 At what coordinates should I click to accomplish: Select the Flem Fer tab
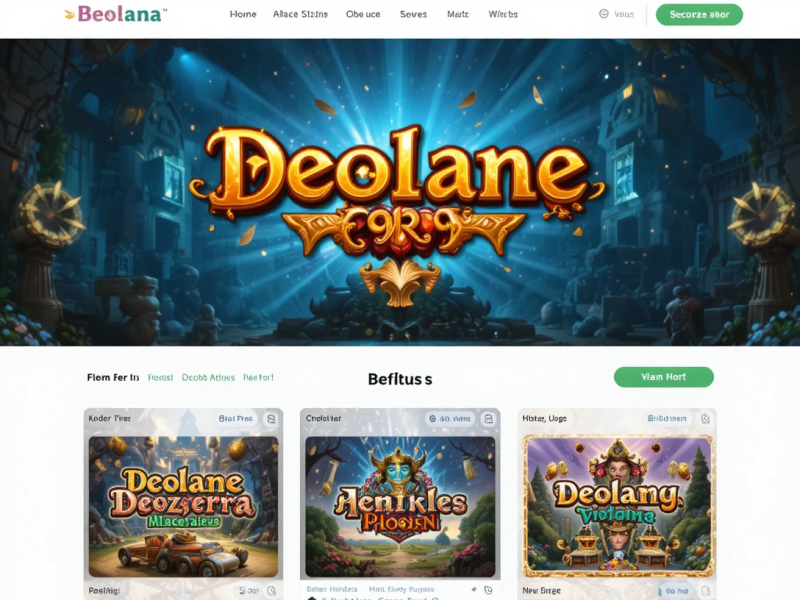tap(113, 378)
